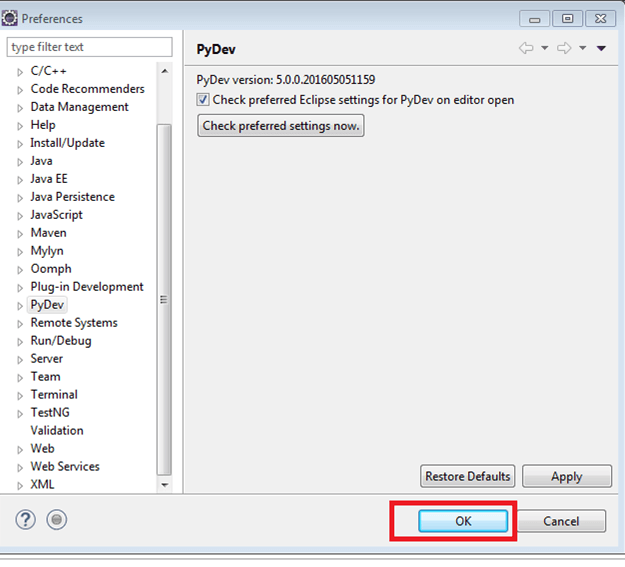Select TestNG preferences category
This screenshot has width=625, height=567.
coord(50,412)
